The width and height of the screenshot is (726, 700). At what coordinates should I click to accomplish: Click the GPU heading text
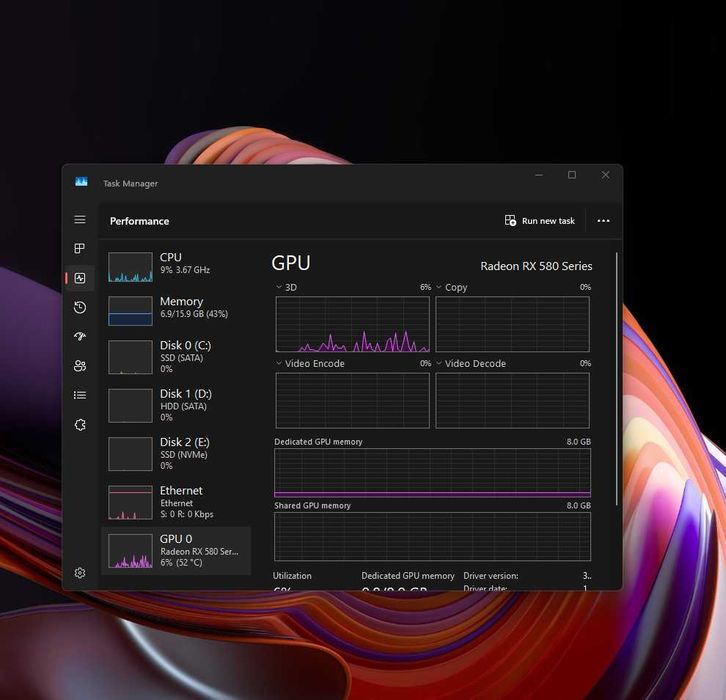291,263
